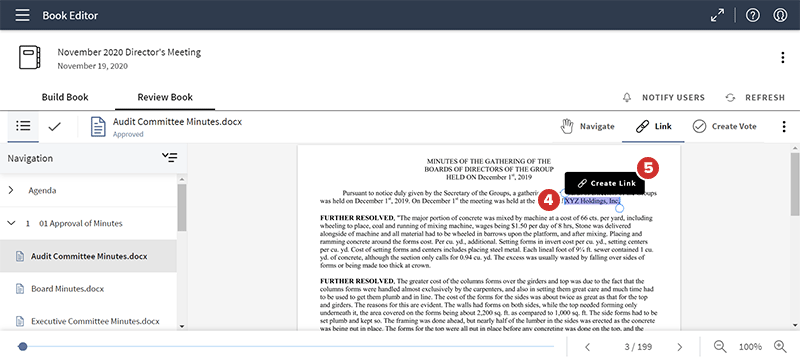This screenshot has height=362, width=800.
Task: Click the fullscreen expand arrows icon
Action: point(718,15)
